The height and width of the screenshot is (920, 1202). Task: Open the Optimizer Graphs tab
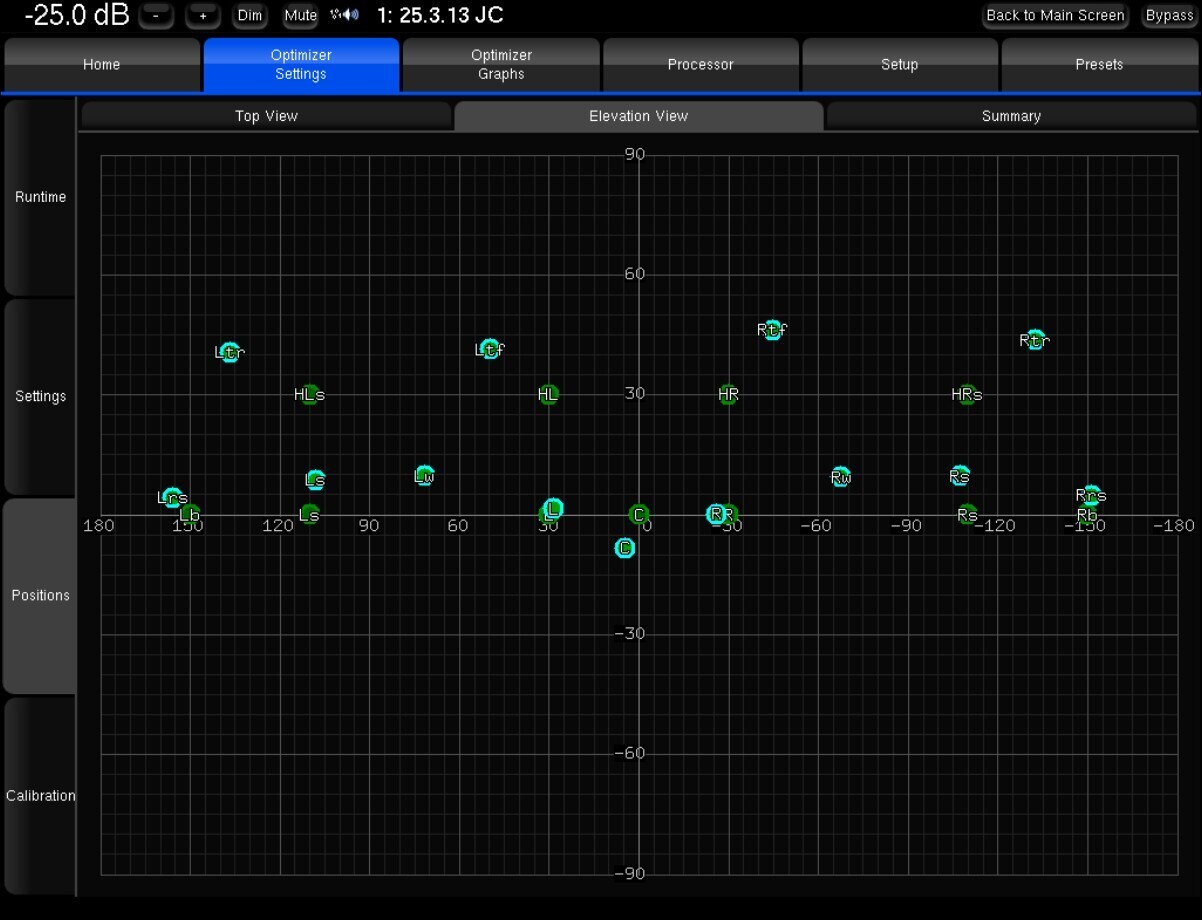[501, 65]
